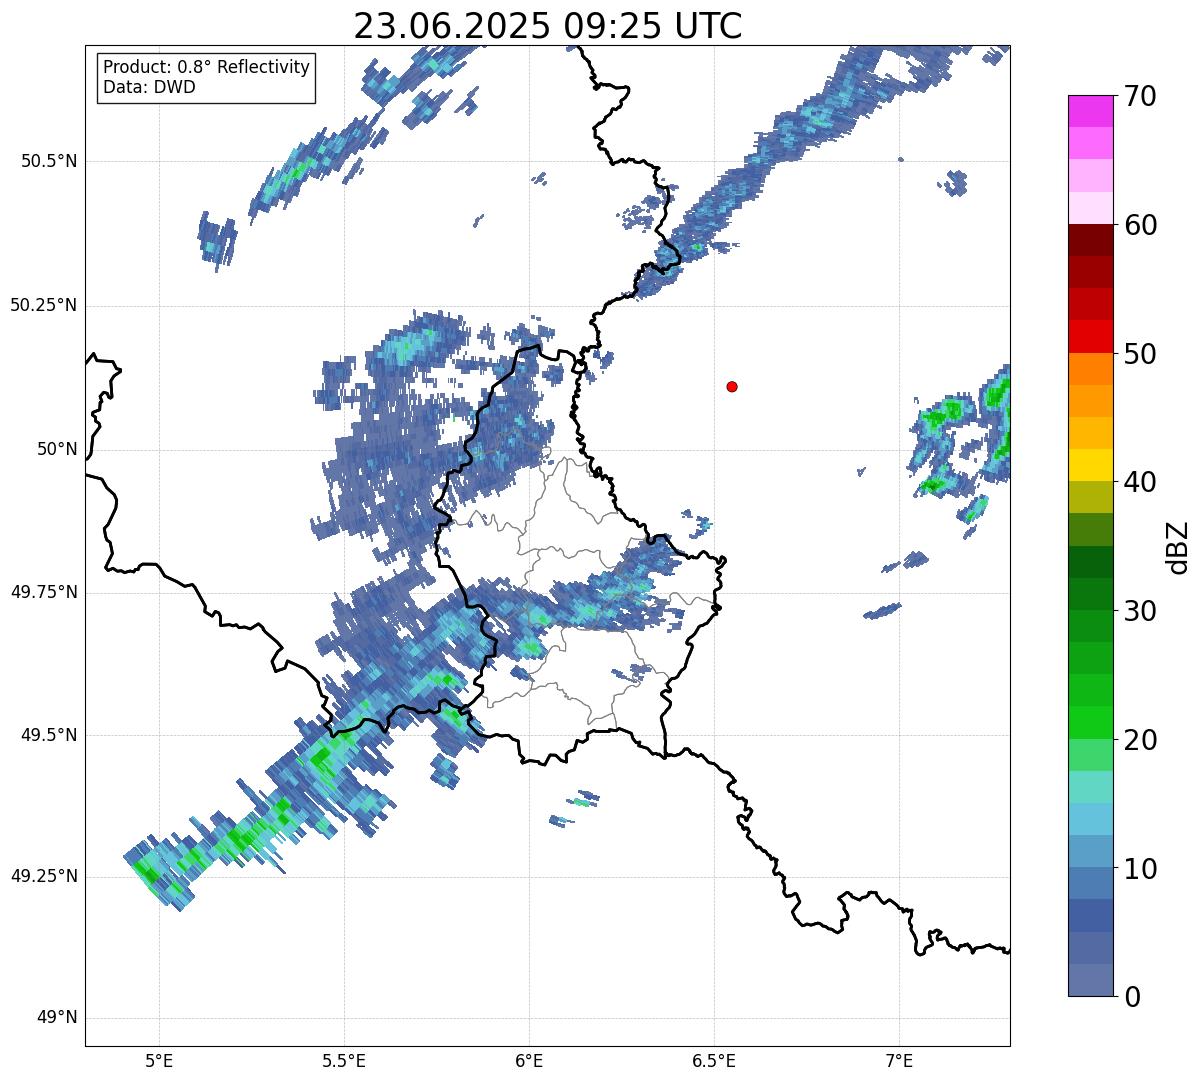Click the 49.75°N latitude label
This screenshot has height=1081, width=1202.
coord(44,592)
